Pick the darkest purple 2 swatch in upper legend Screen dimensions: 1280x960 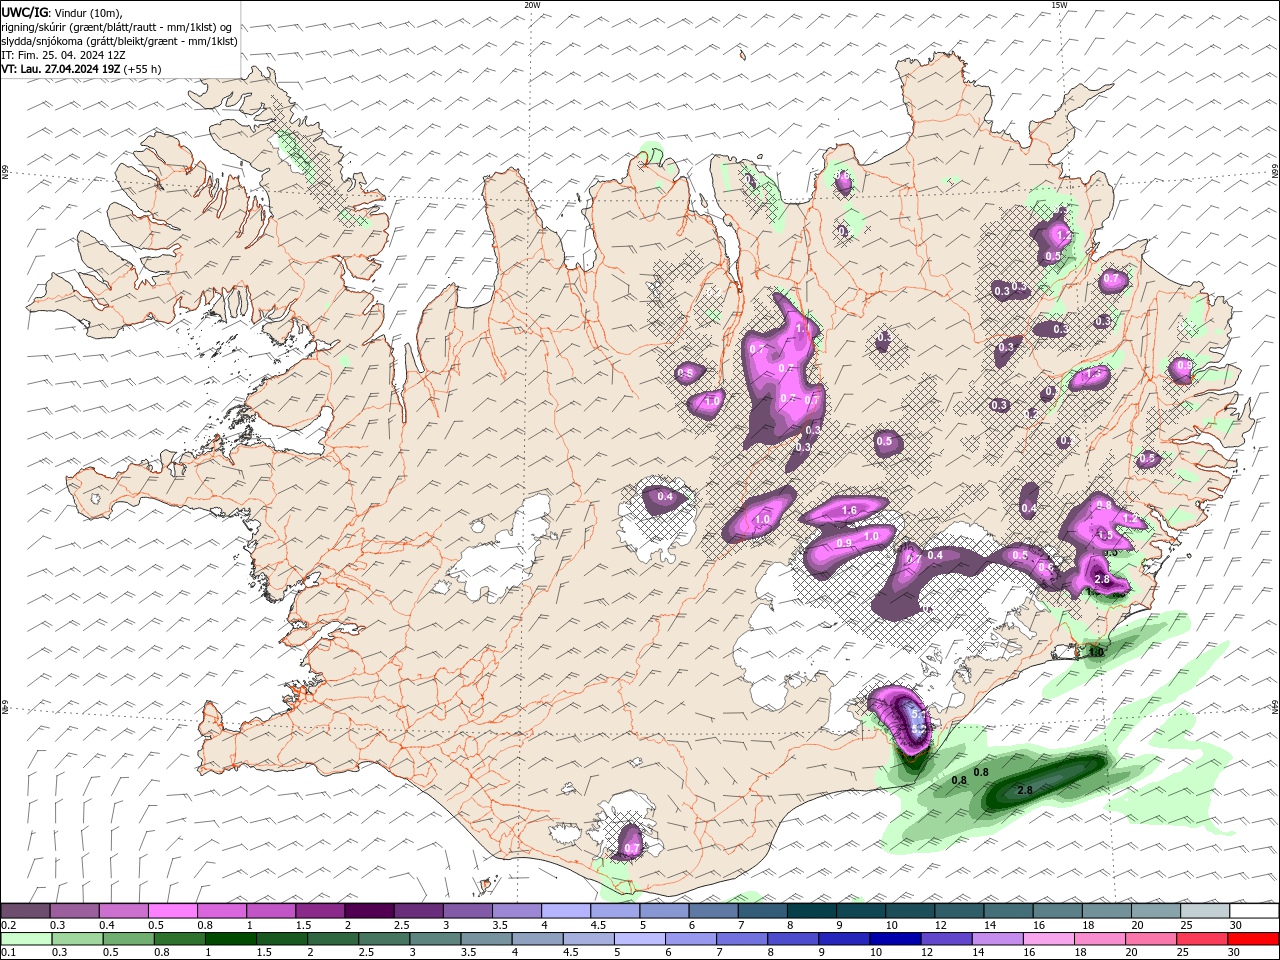coord(369,911)
